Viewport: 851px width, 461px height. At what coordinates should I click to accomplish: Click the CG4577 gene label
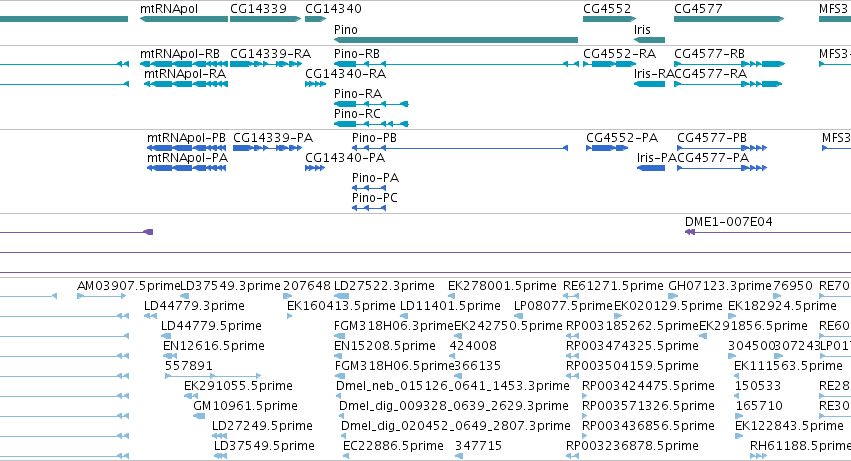pos(698,9)
